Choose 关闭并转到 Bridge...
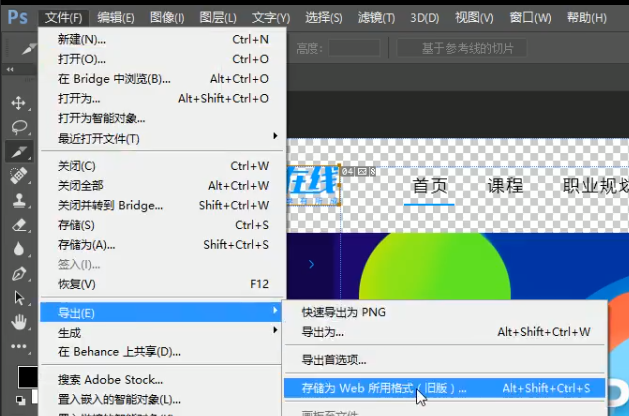Screen dimensions: 629x416 point(162,205)
